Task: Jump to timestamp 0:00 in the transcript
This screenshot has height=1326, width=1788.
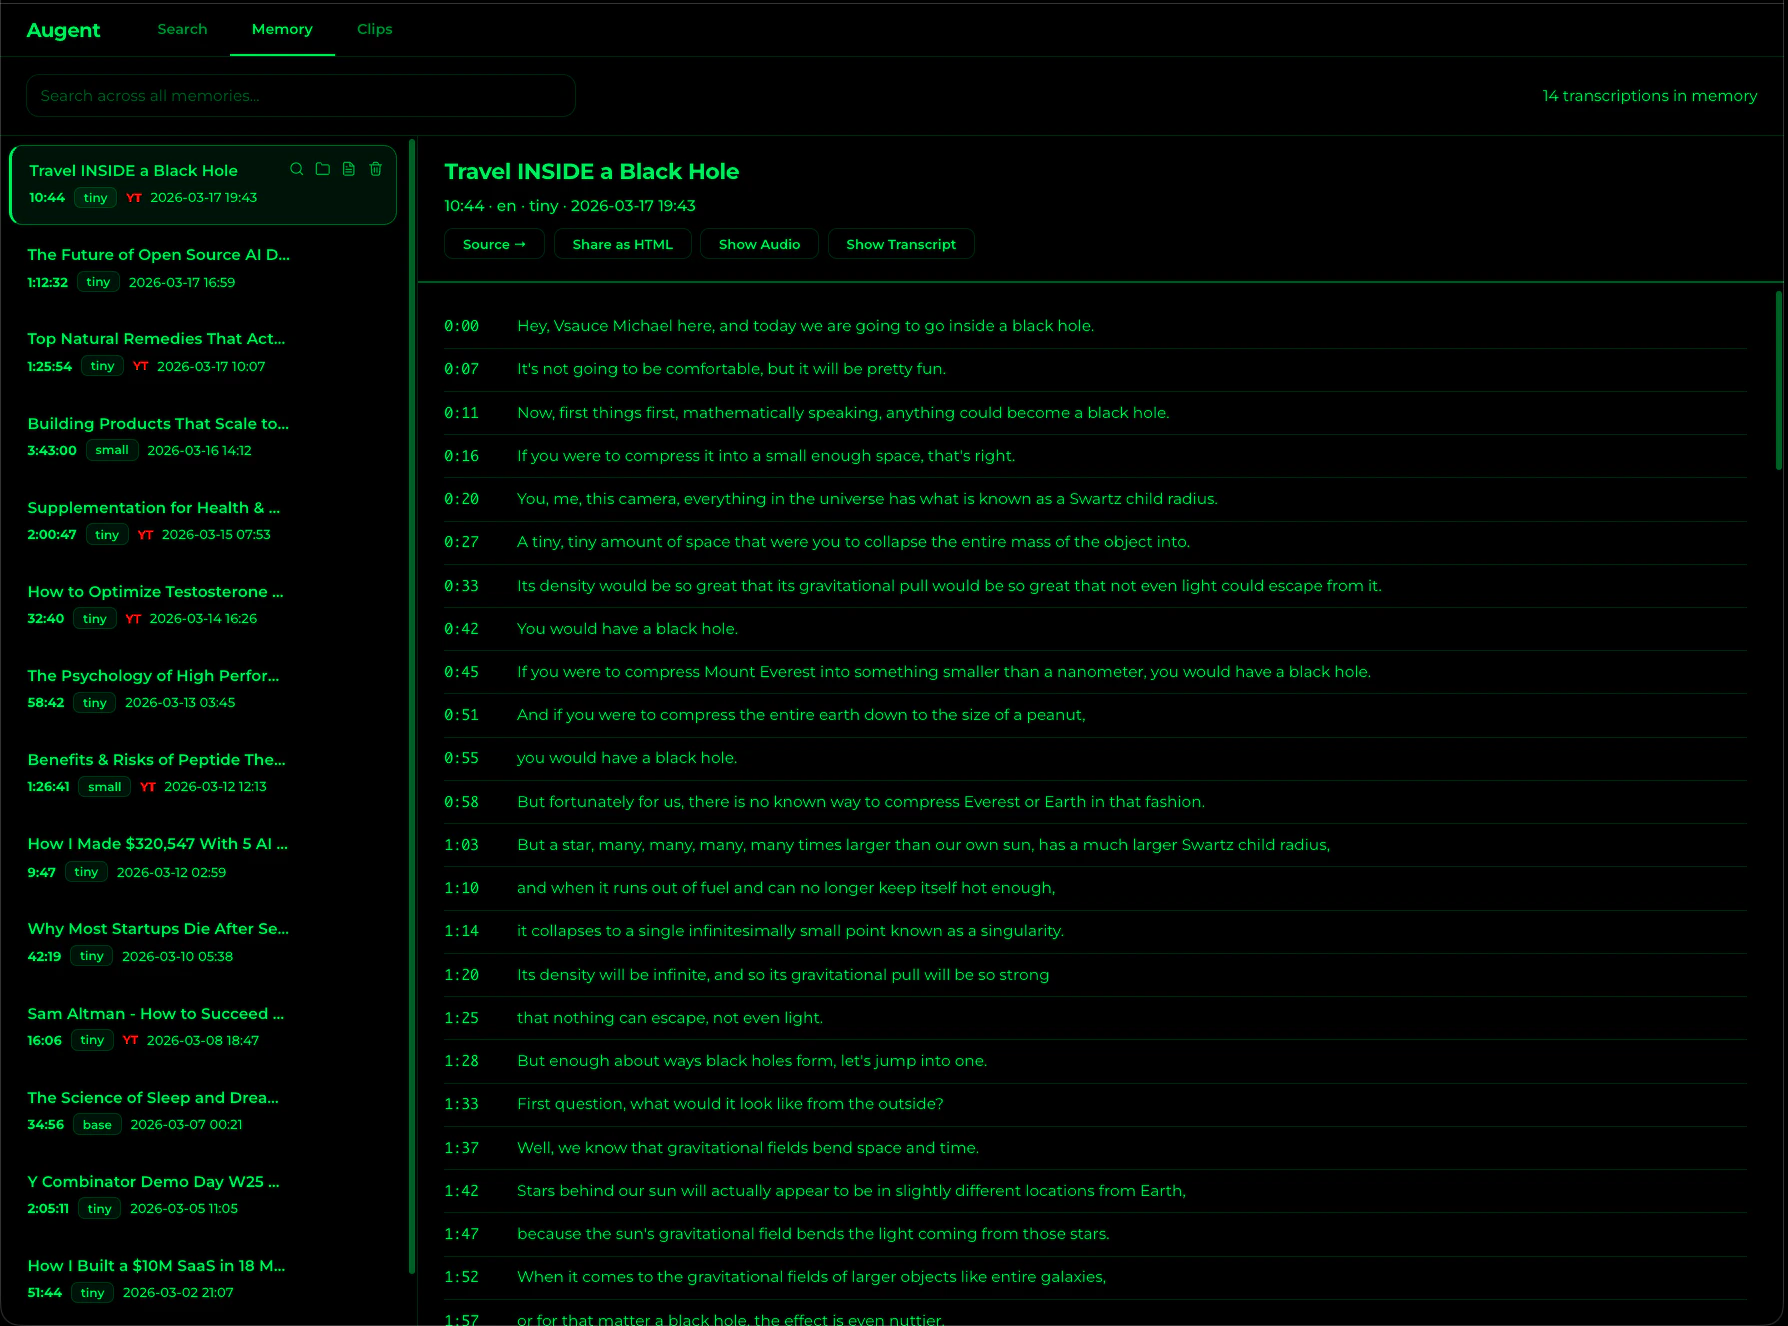Action: pyautogui.click(x=463, y=325)
